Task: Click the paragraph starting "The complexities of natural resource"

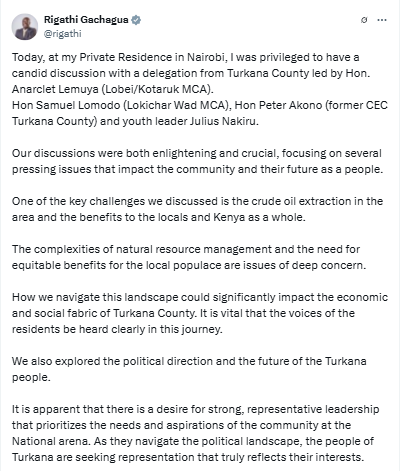Action: click(189, 257)
